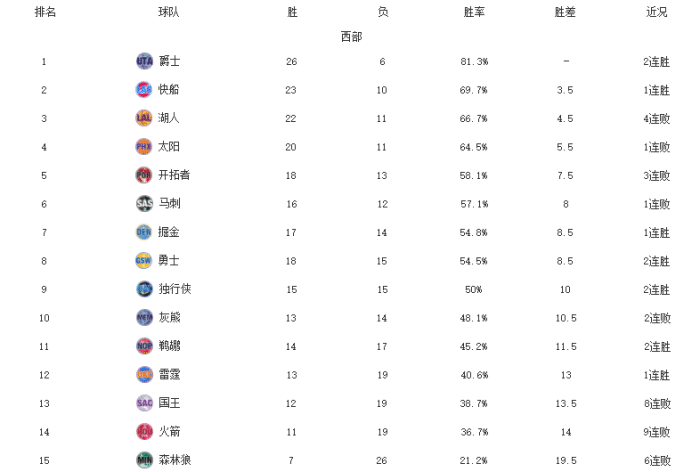Click the Clippers team logo
The height and width of the screenshot is (472, 700).
tap(144, 90)
